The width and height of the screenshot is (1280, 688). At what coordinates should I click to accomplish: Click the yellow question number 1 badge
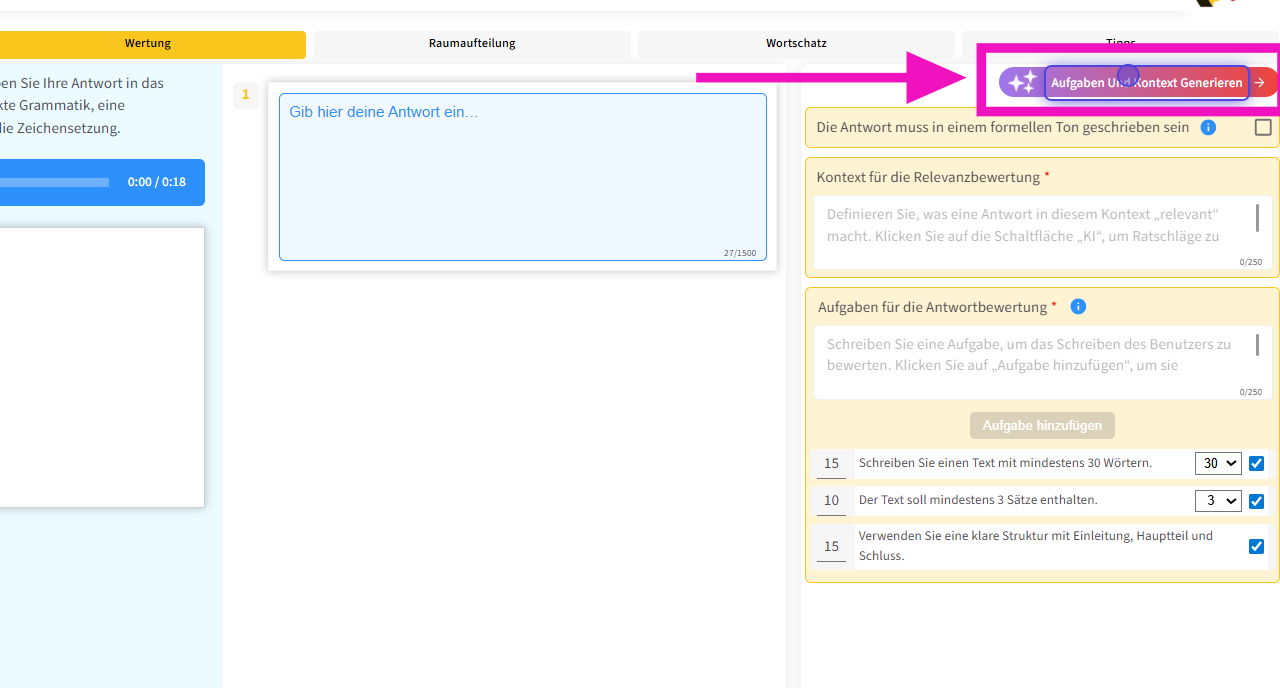click(245, 95)
